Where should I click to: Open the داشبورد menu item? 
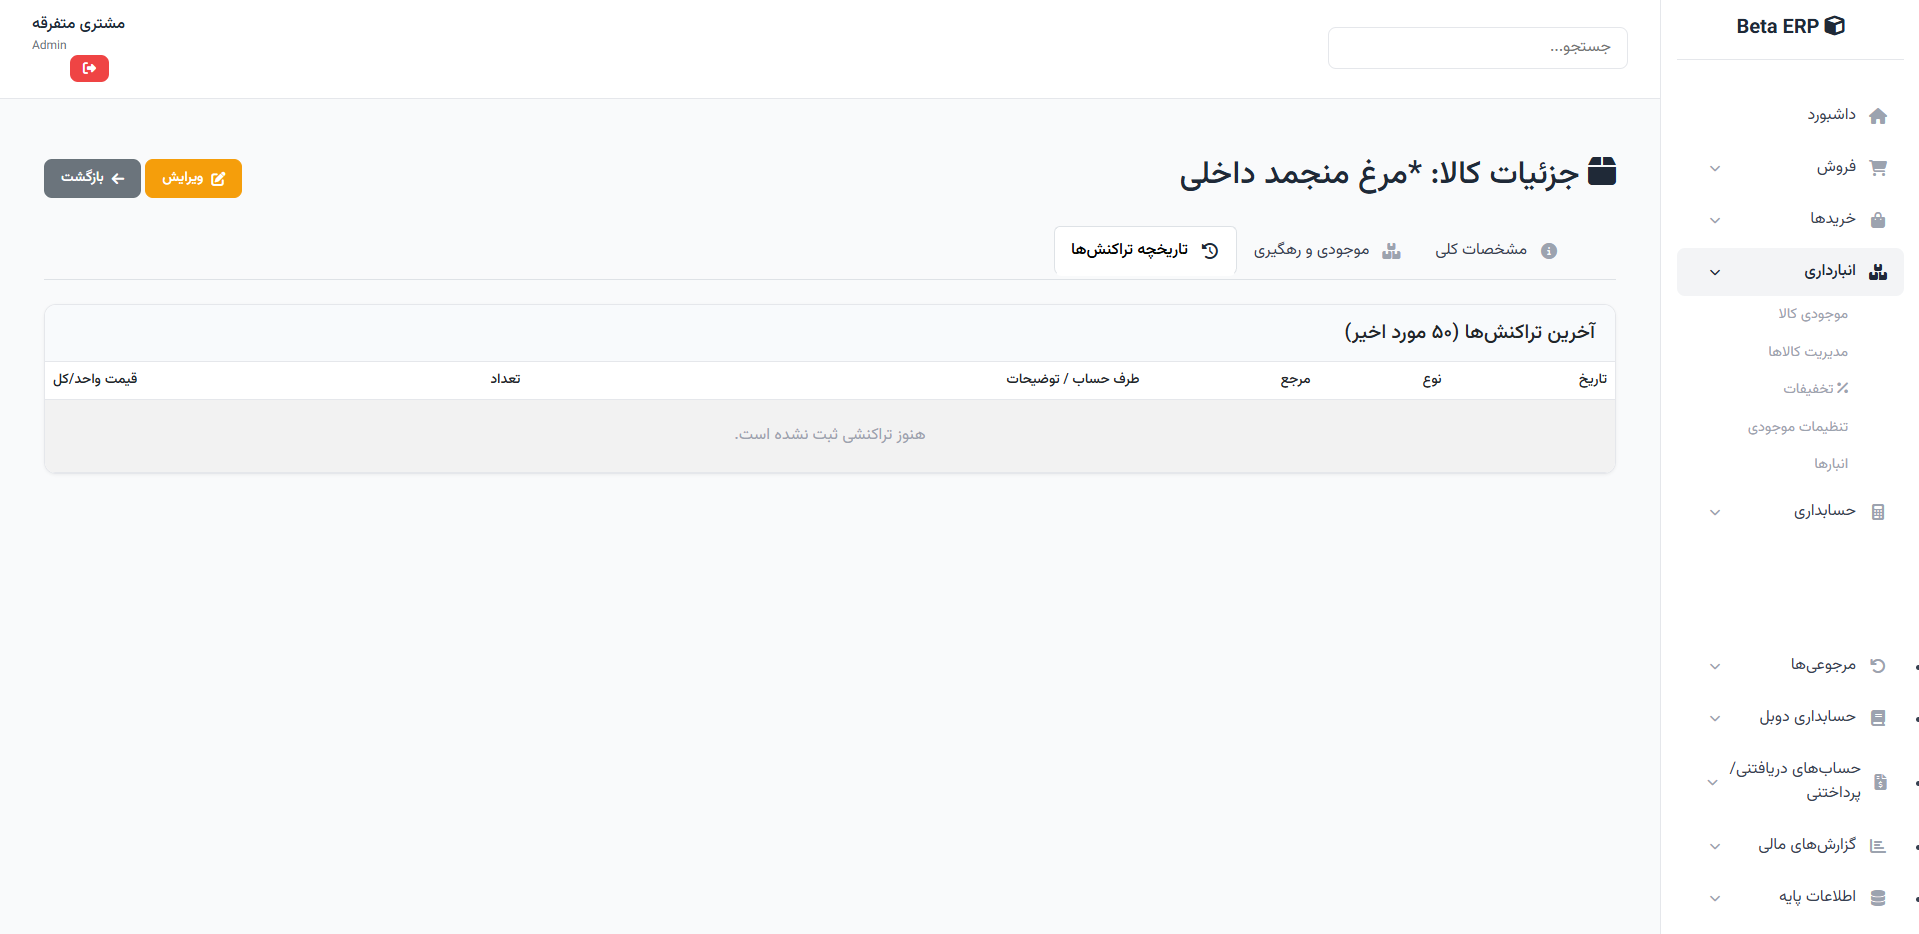[1790, 116]
